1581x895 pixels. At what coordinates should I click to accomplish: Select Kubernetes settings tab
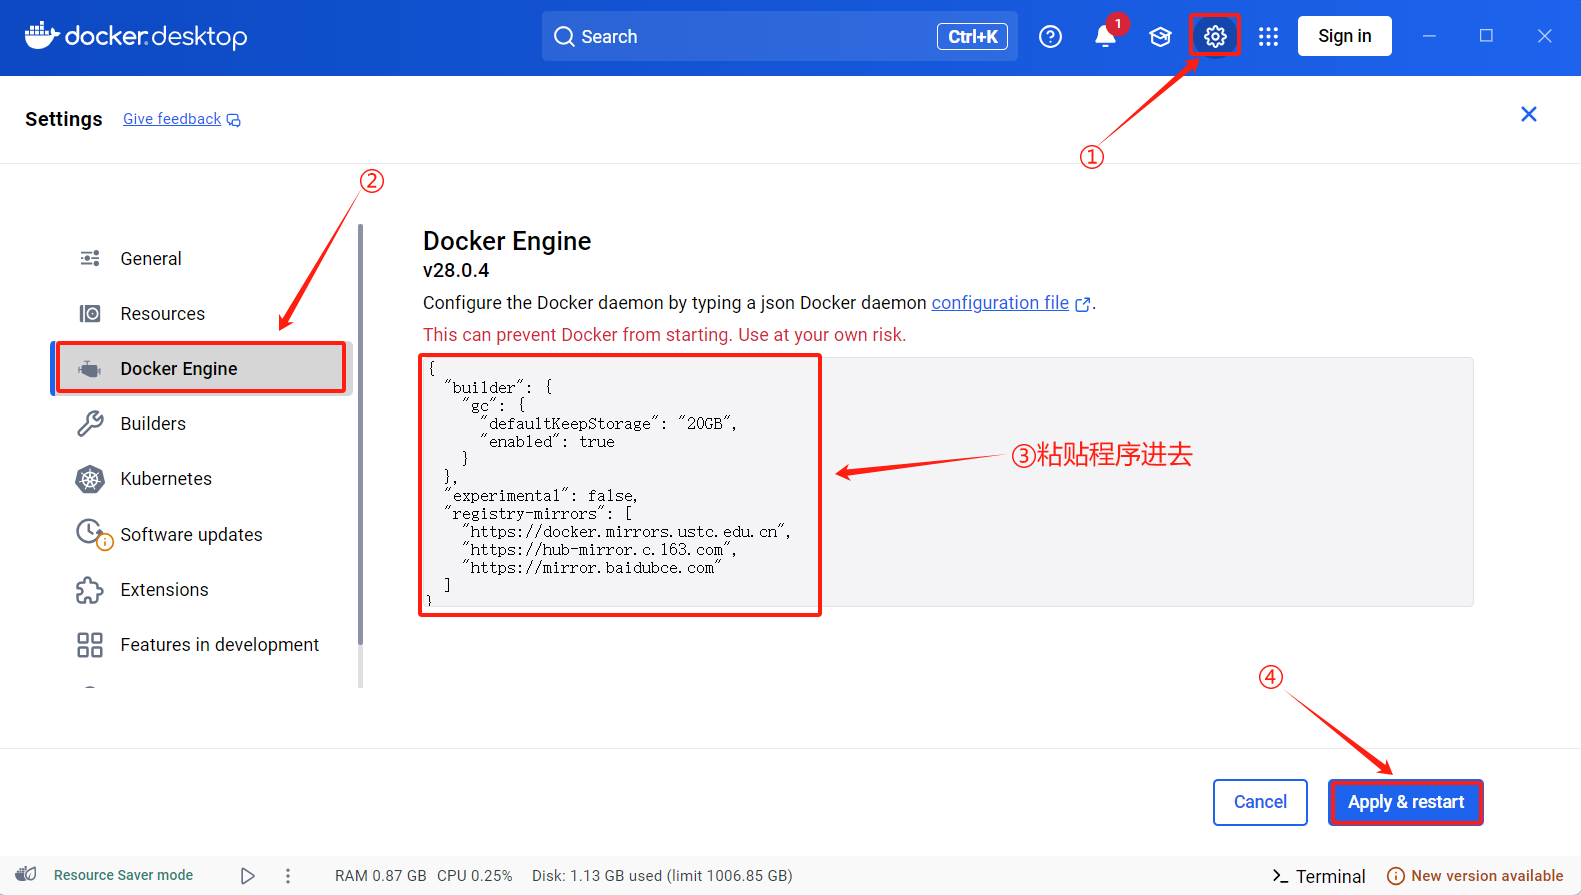[x=203, y=479]
